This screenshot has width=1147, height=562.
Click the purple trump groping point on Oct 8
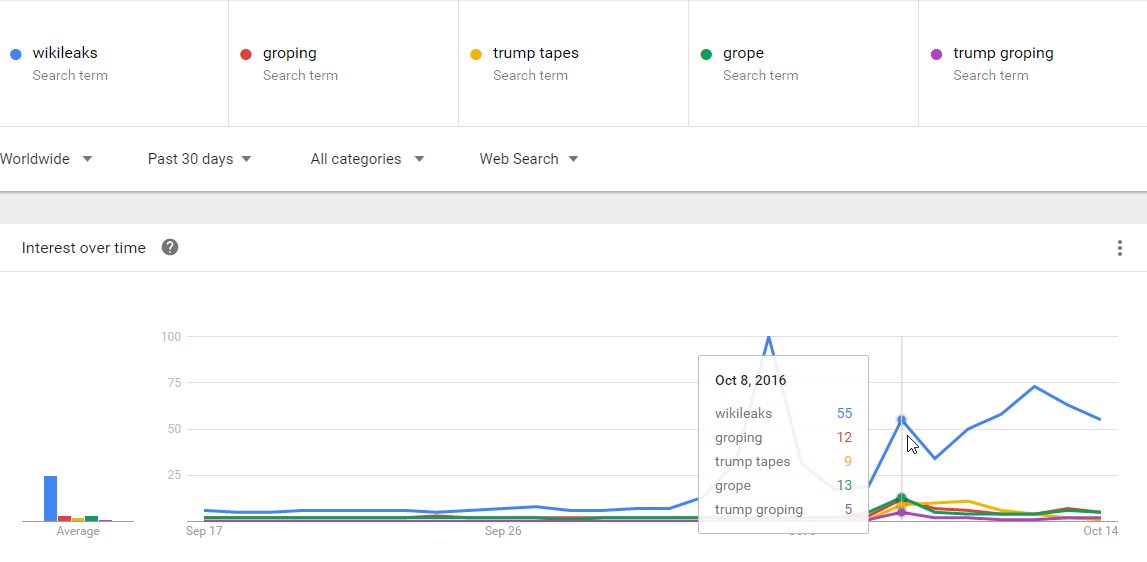[901, 512]
